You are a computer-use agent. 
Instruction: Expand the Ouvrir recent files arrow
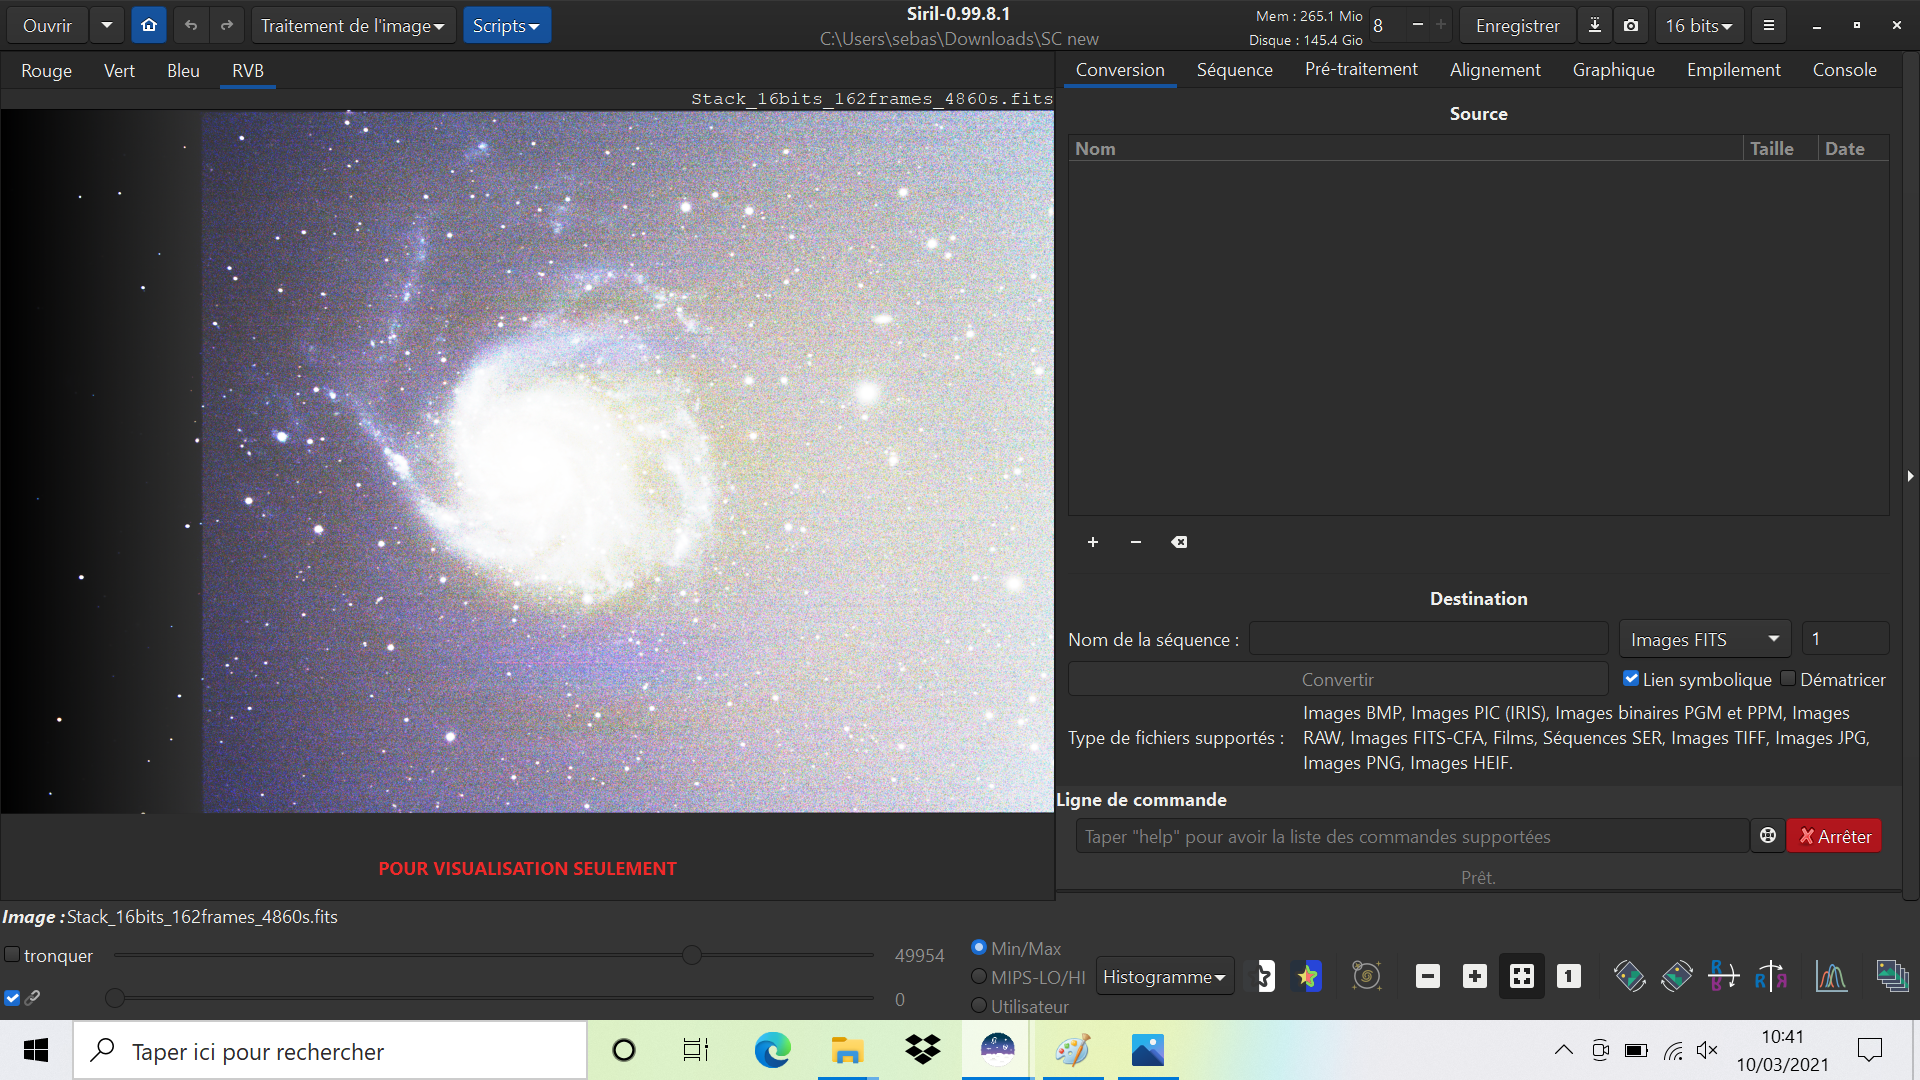(x=107, y=25)
